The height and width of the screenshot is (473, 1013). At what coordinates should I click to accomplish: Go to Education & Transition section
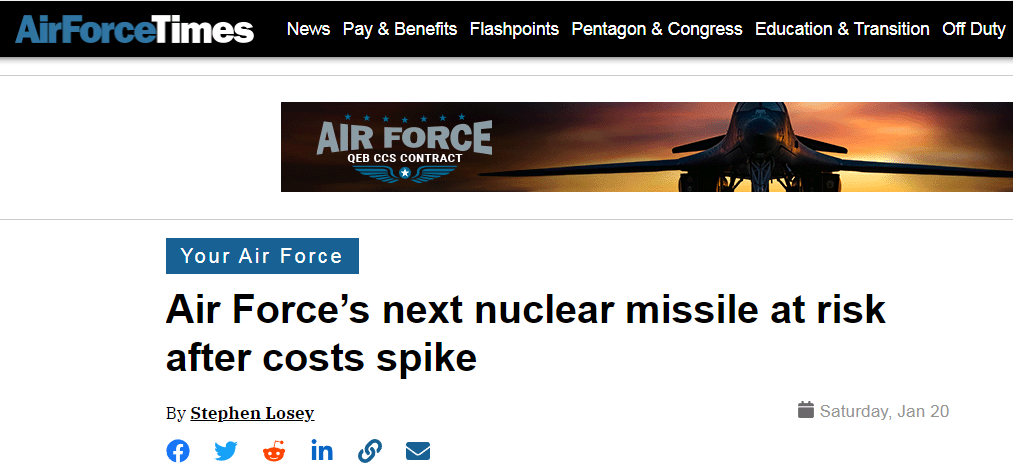coord(842,29)
